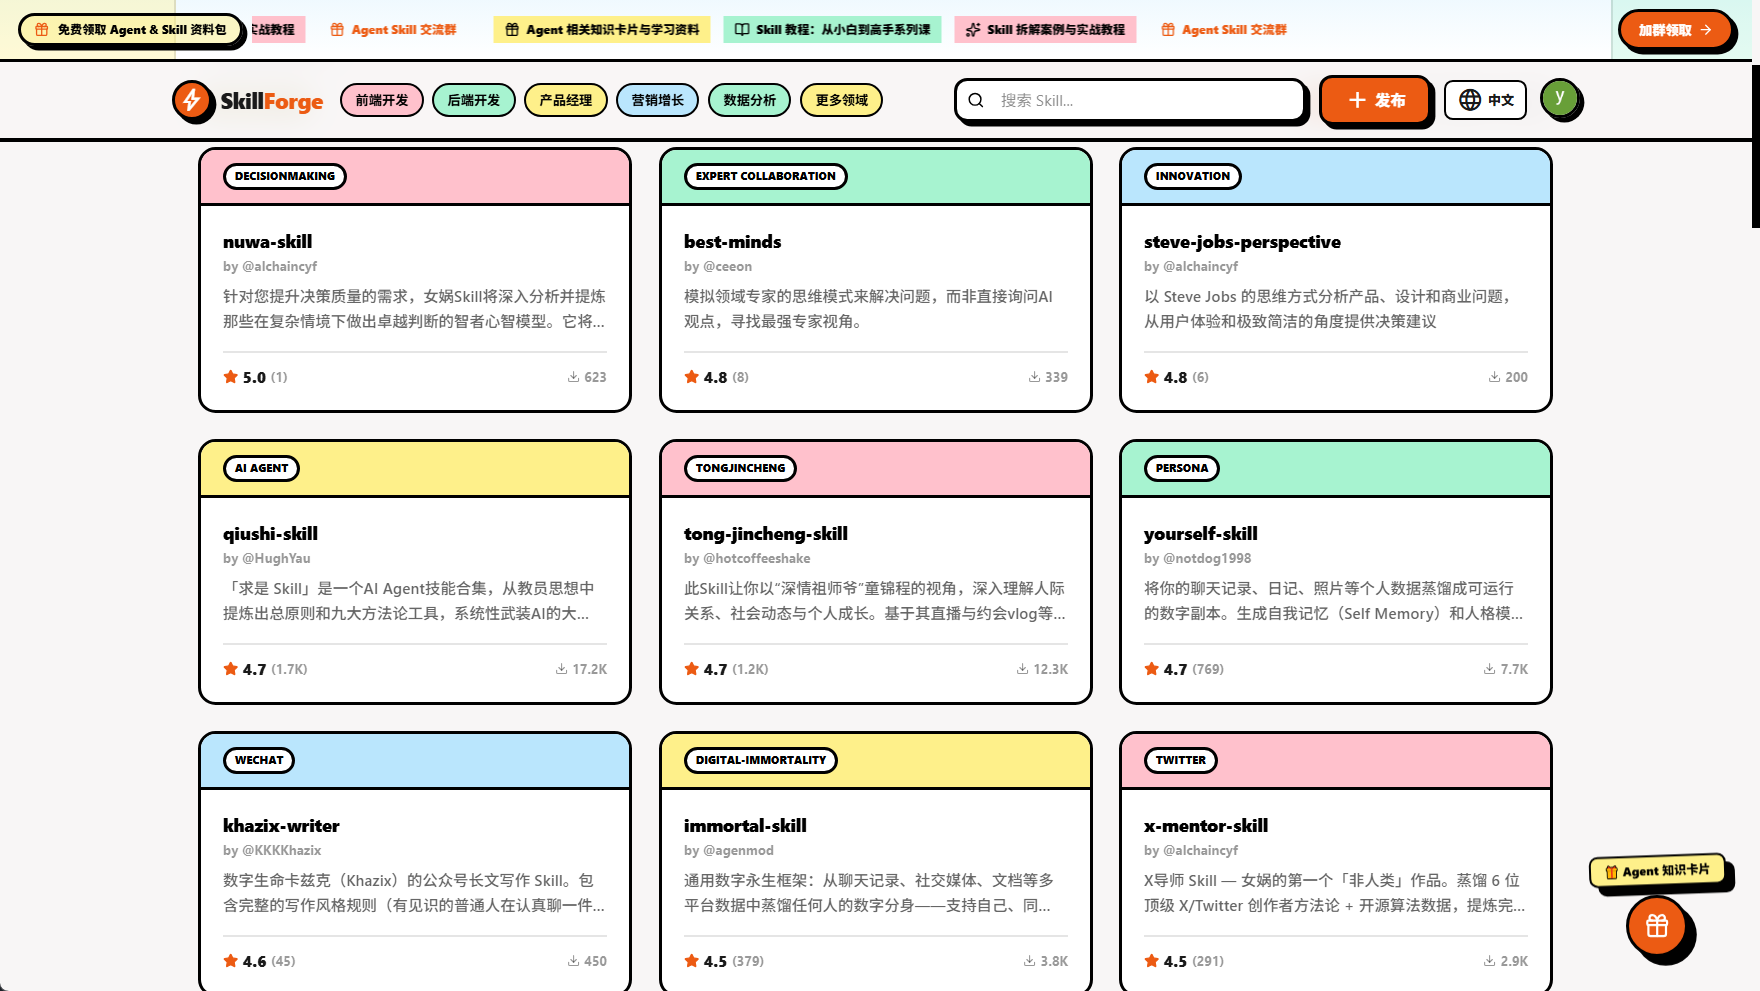
Task: Click the download icon on nuwa-skill card
Action: click(x=573, y=377)
